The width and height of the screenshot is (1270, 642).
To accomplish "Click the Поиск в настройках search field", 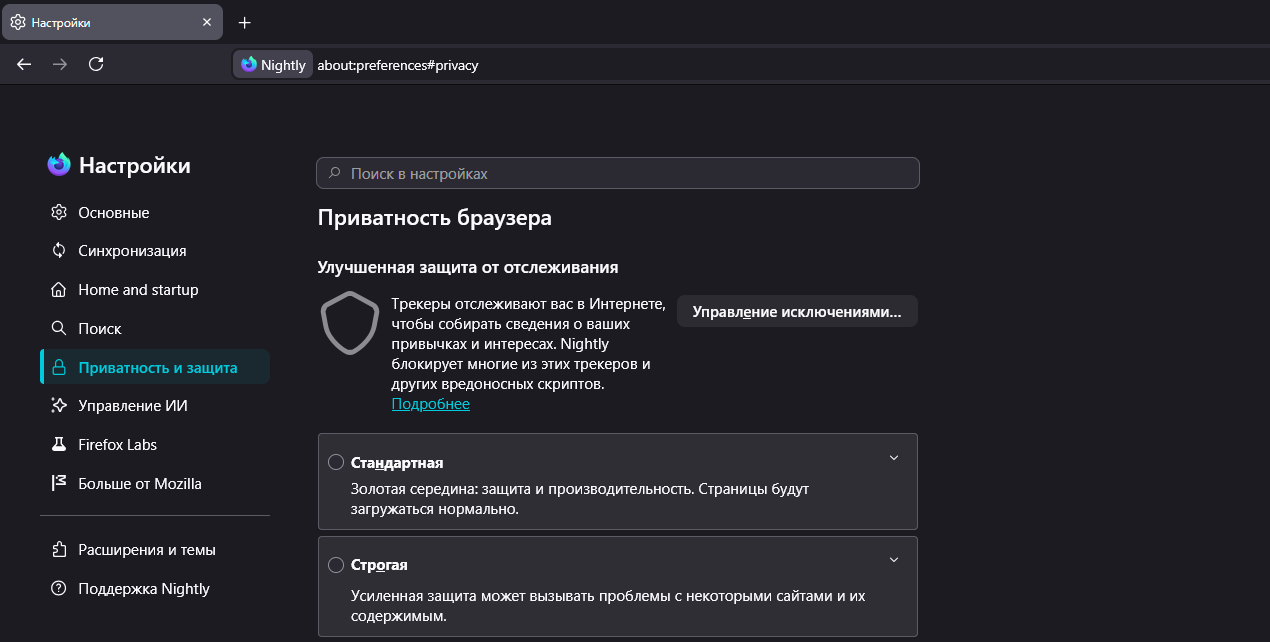I will click(x=618, y=173).
